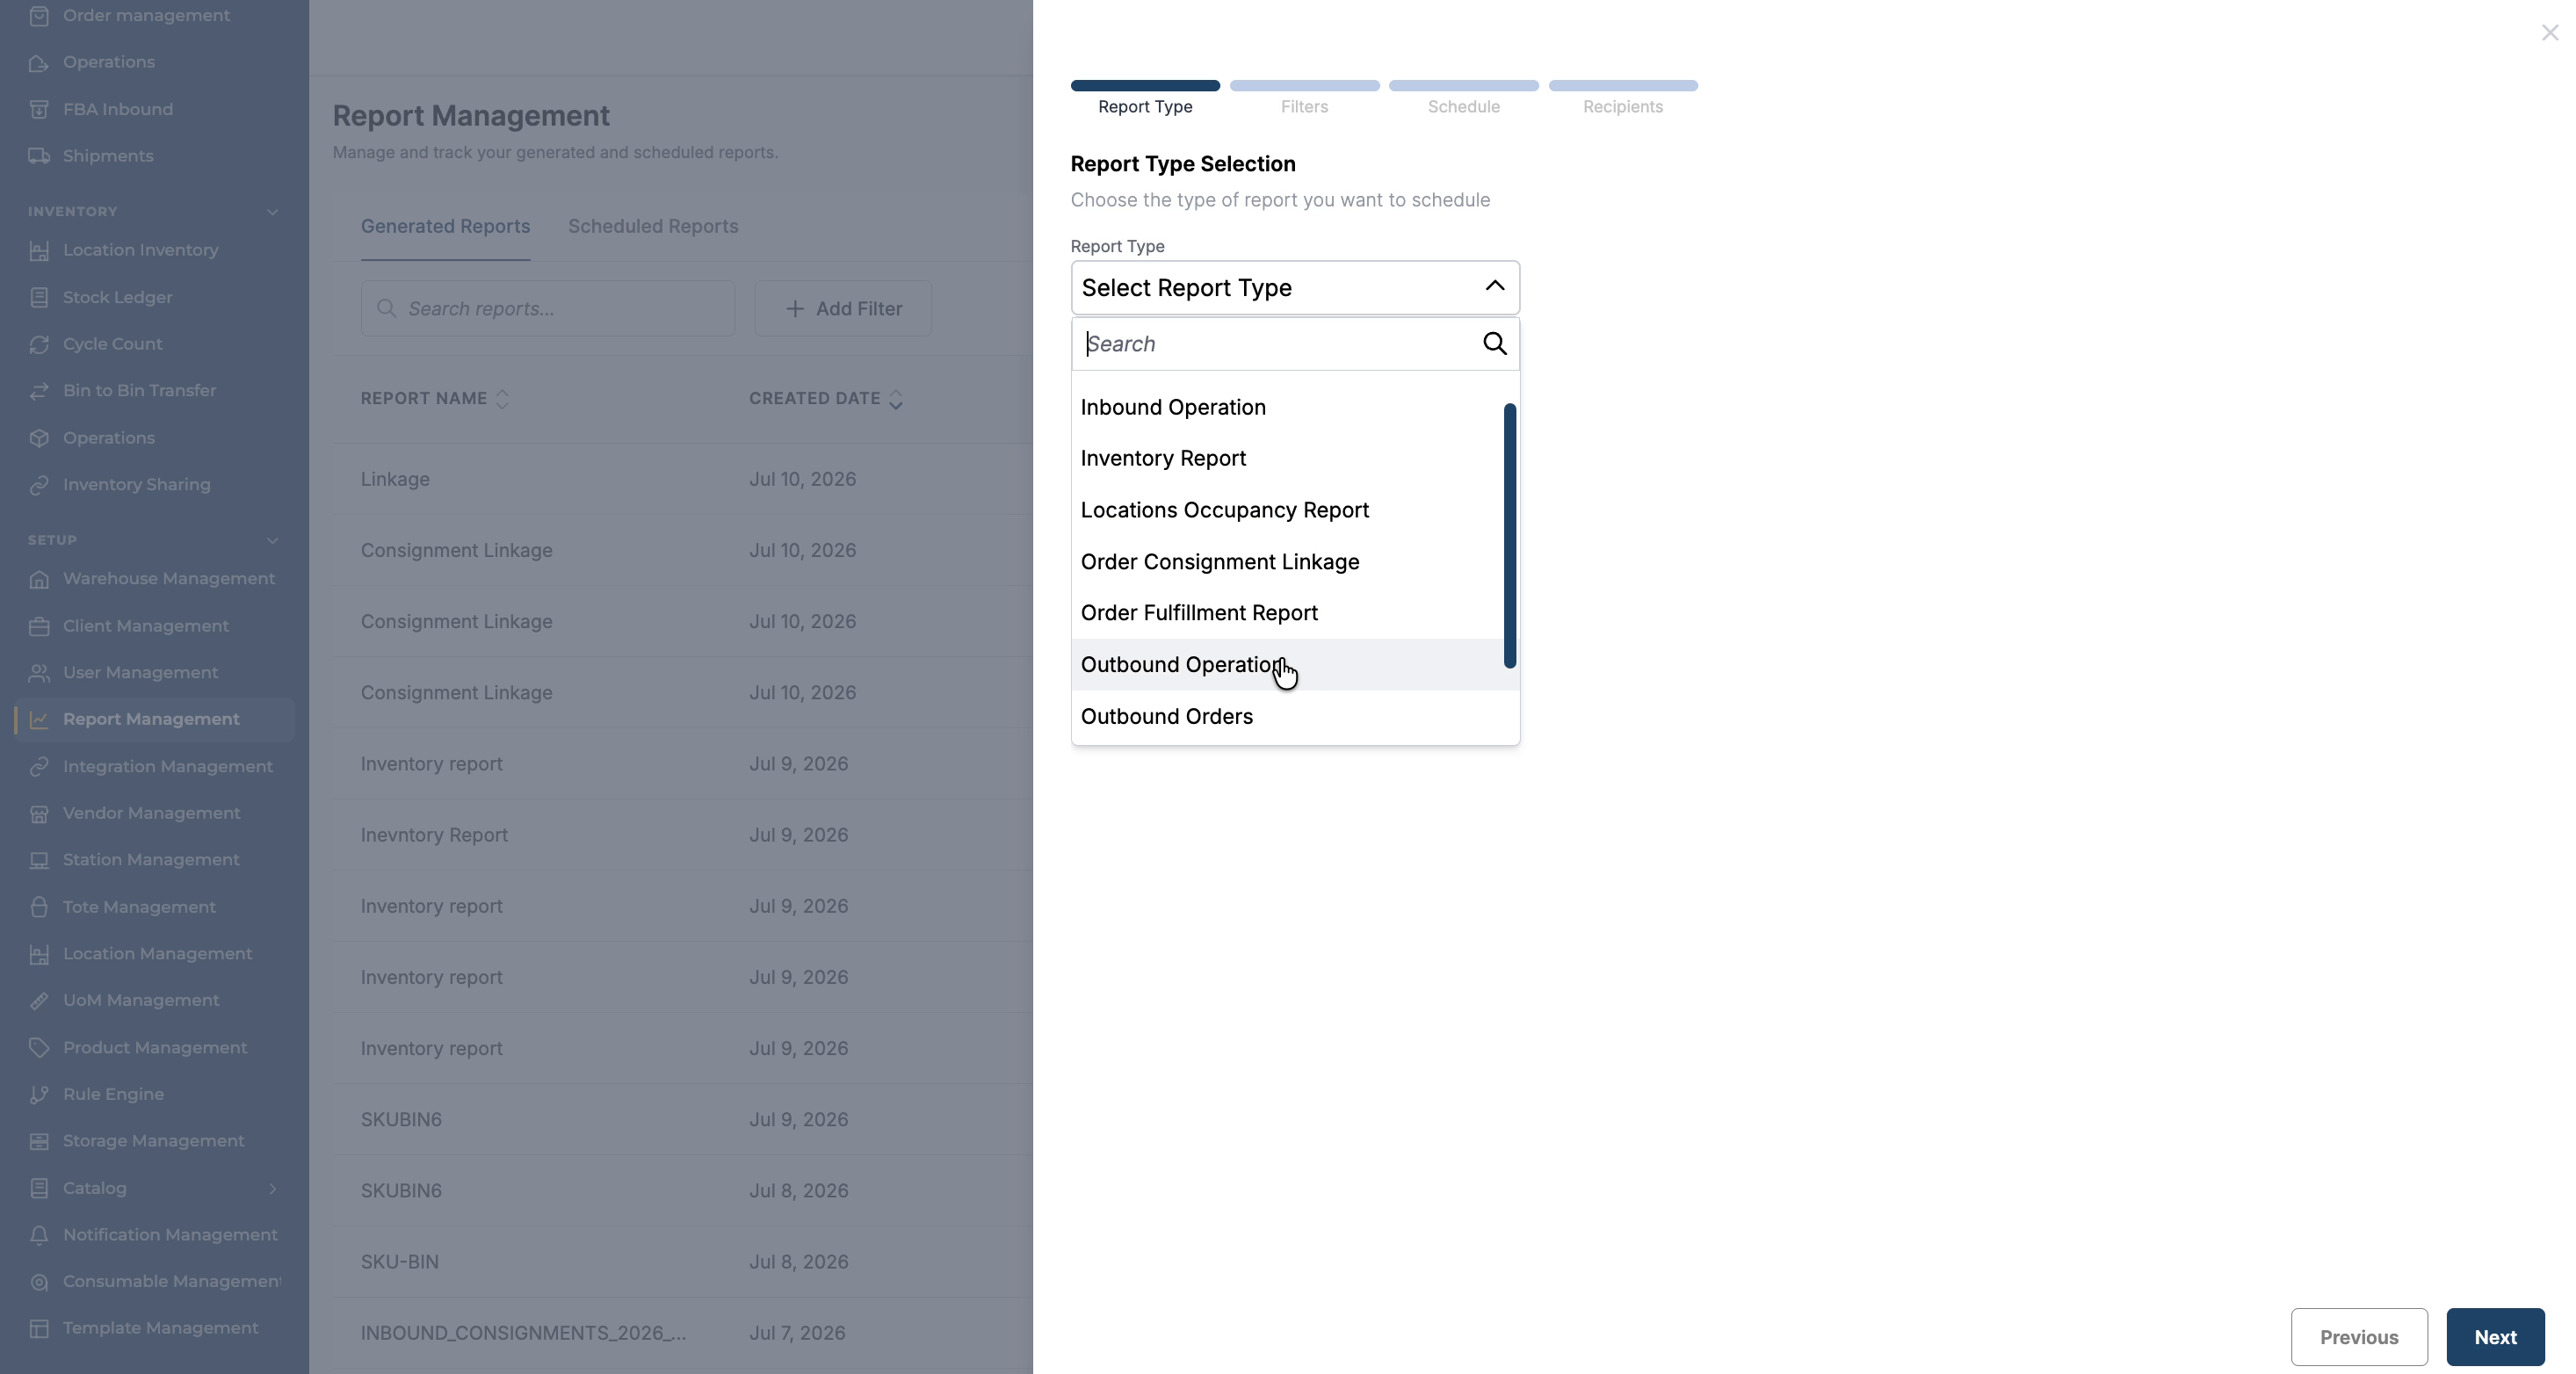The image size is (2576, 1374).
Task: Click the Storage Management icon
Action: (39, 1141)
